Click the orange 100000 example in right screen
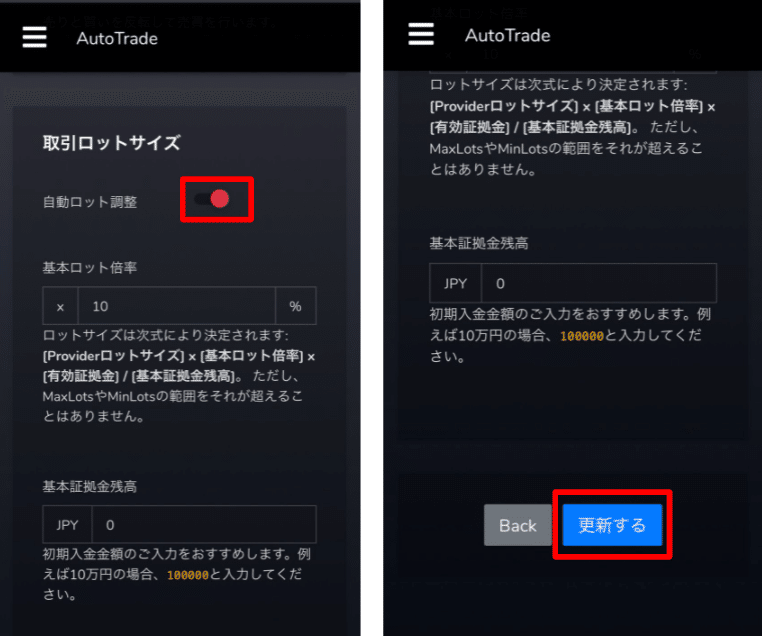 (582, 336)
